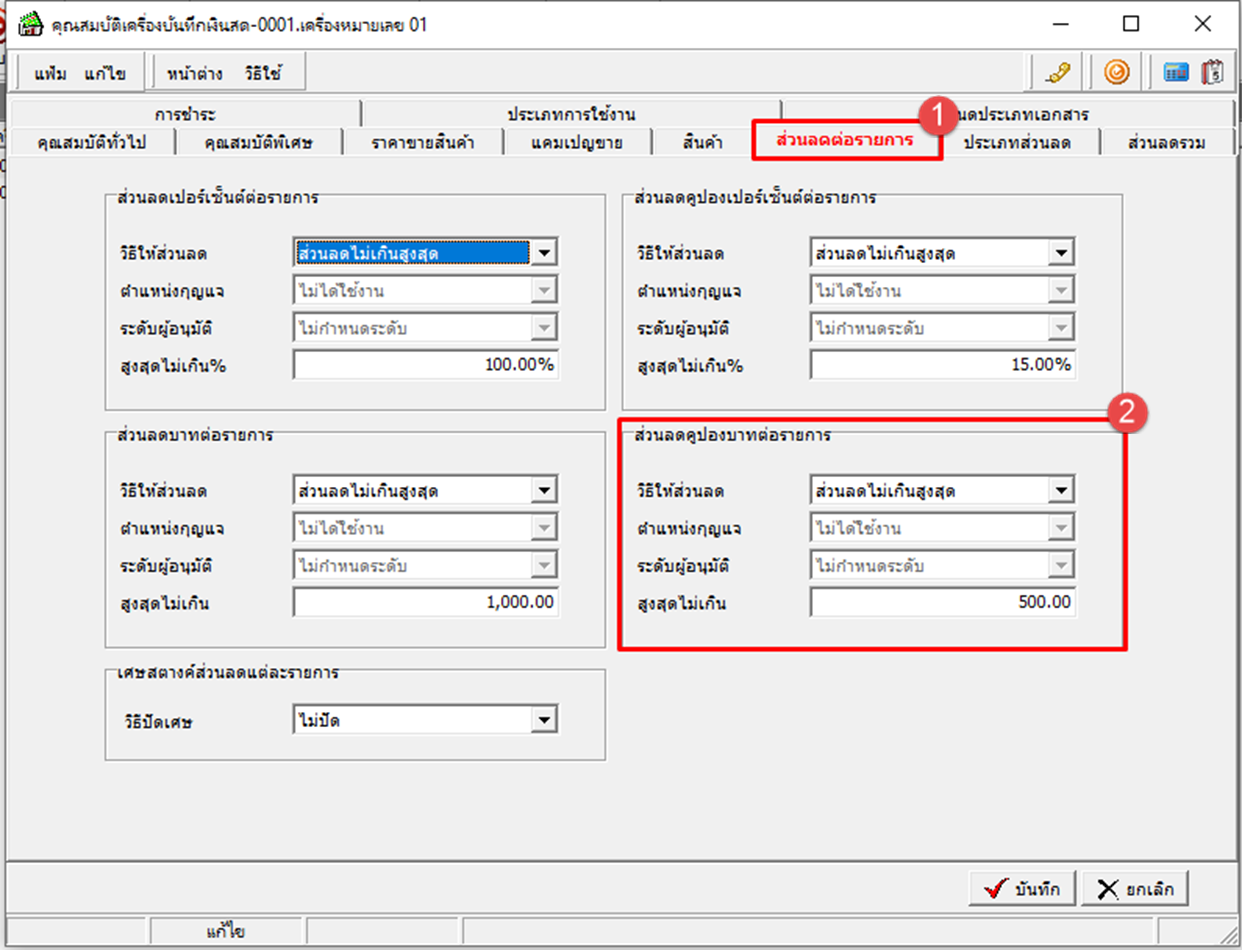The height and width of the screenshot is (950, 1242).
Task: Click the 1,000.00 maximum baht discount field
Action: pyautogui.click(x=425, y=603)
